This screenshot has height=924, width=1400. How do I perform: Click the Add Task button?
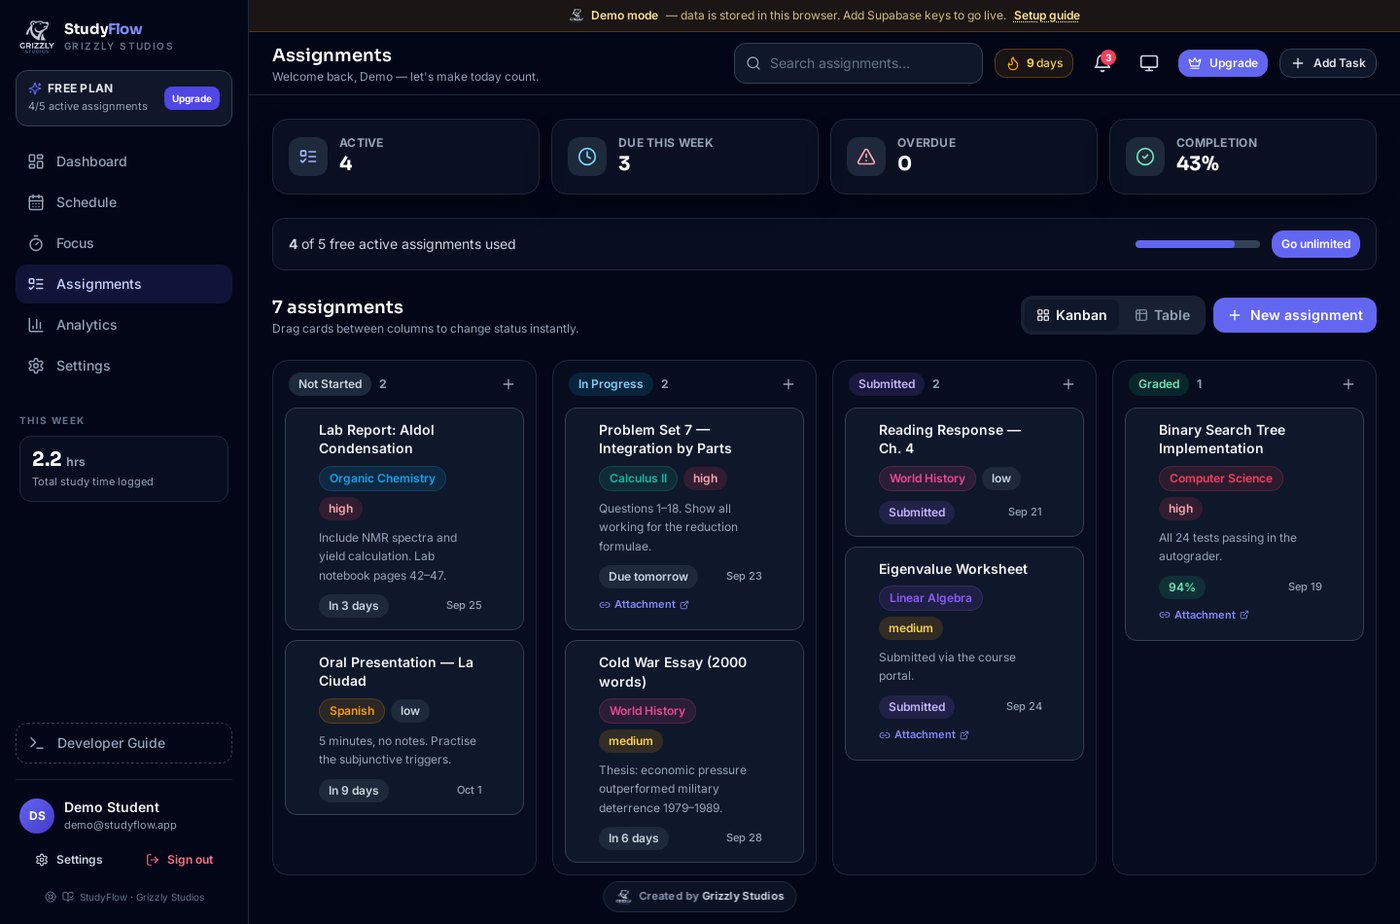click(1328, 63)
